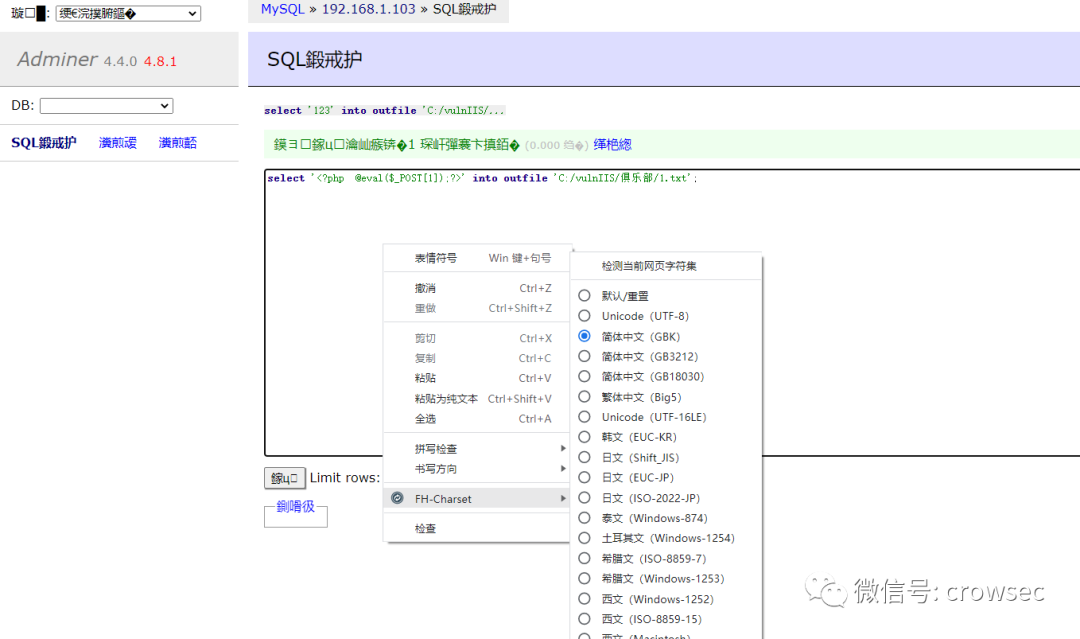Click the third sidebar link

(178, 143)
